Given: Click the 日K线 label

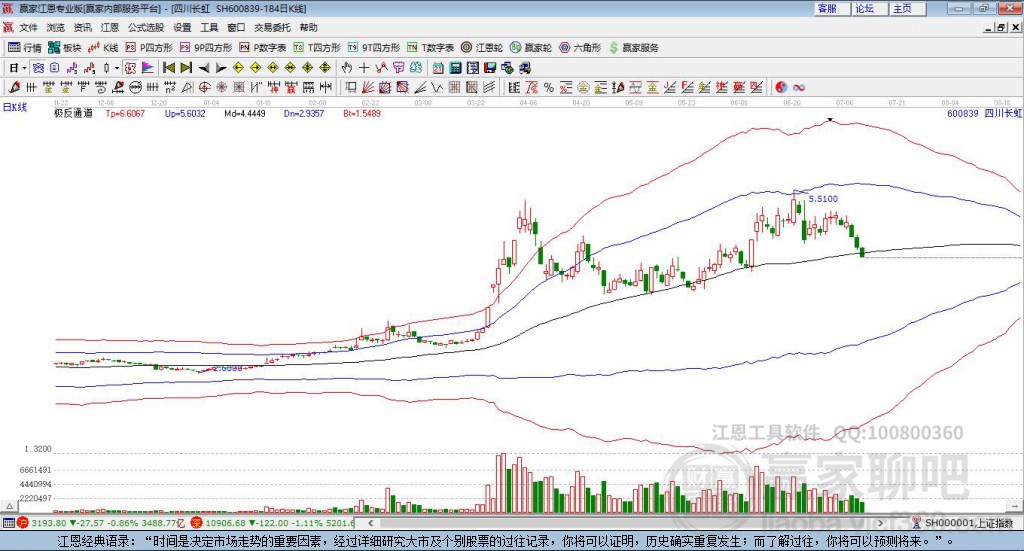Looking at the screenshot, I should [15, 108].
